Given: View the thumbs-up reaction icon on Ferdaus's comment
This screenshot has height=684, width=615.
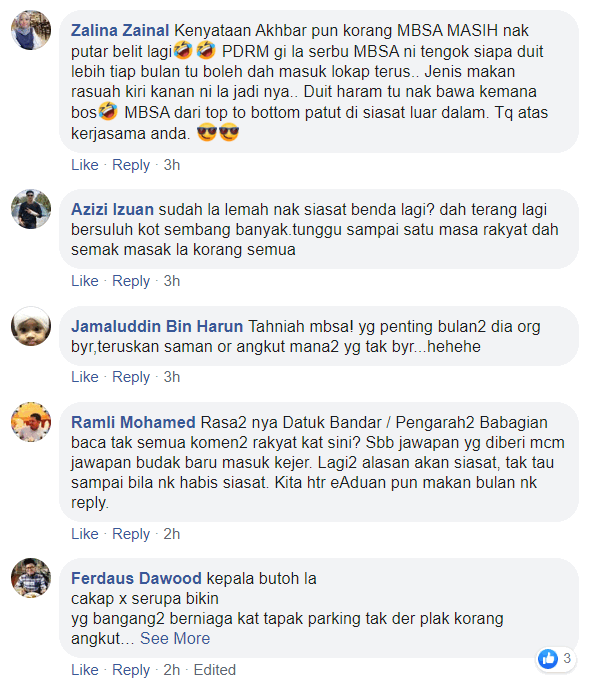Looking at the screenshot, I should (548, 658).
